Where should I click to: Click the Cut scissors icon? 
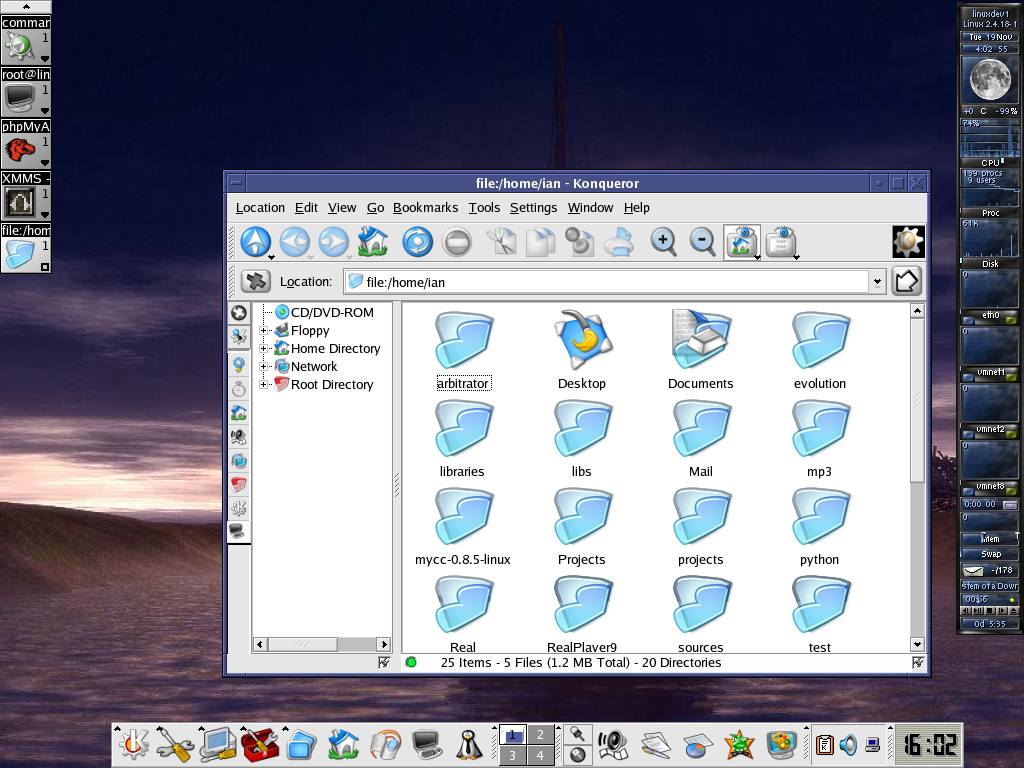coord(502,241)
